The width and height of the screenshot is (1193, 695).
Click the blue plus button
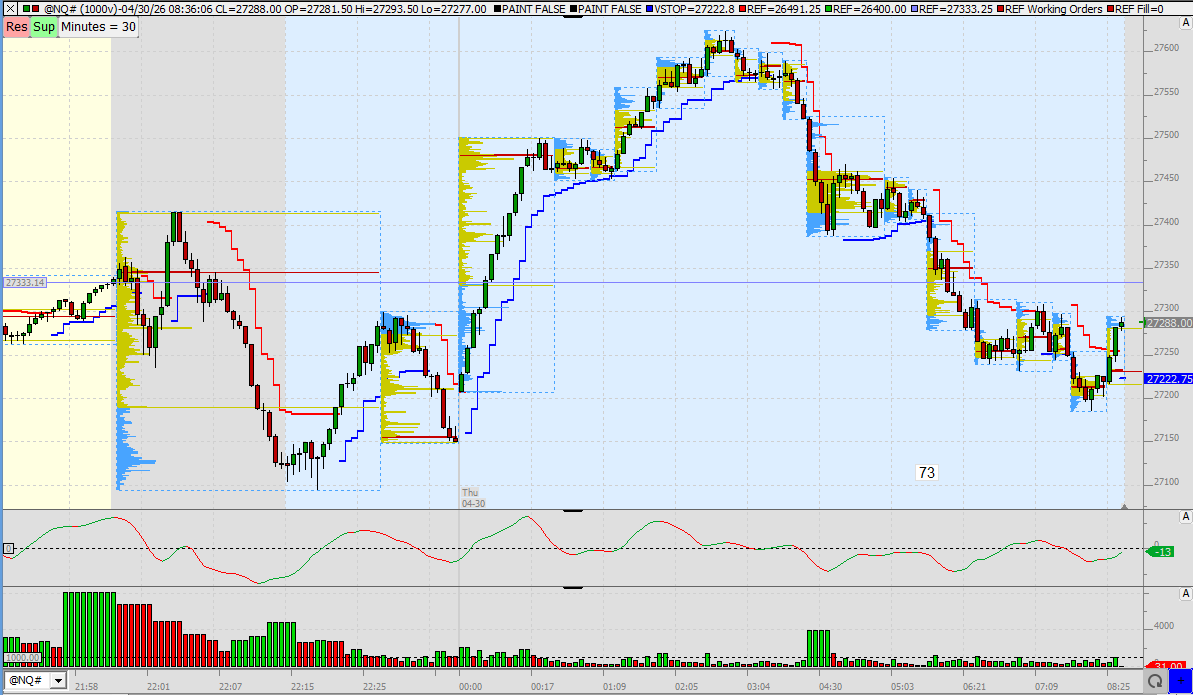(1179, 680)
